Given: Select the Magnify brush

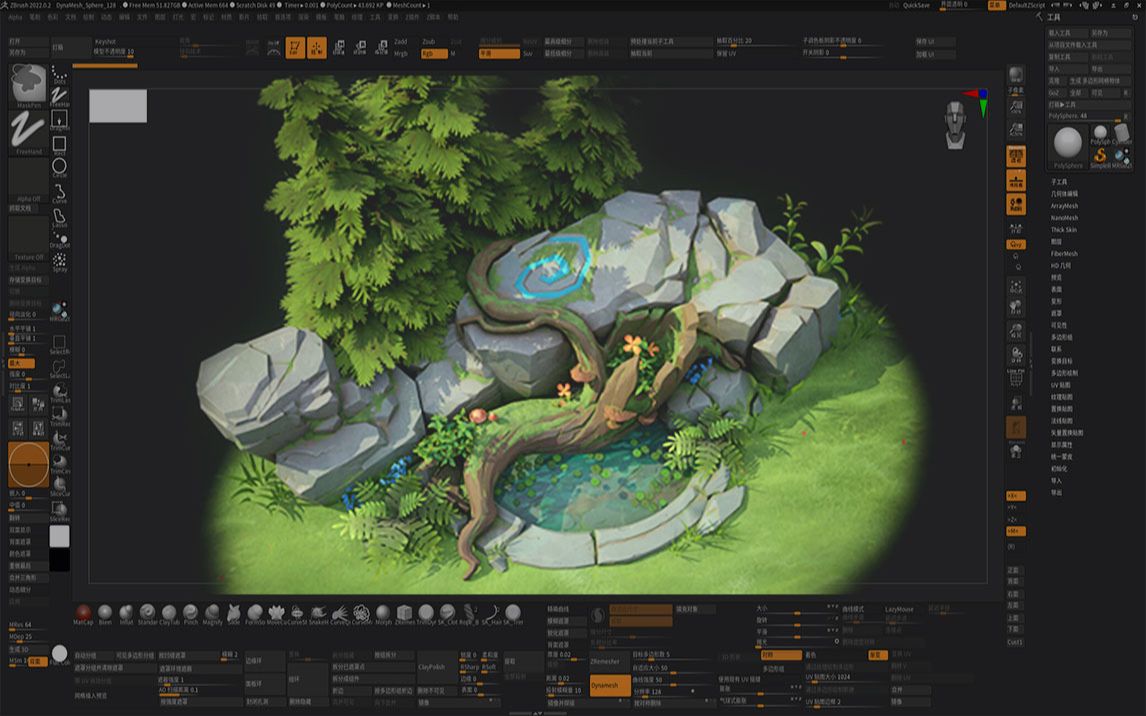Looking at the screenshot, I should click(212, 613).
